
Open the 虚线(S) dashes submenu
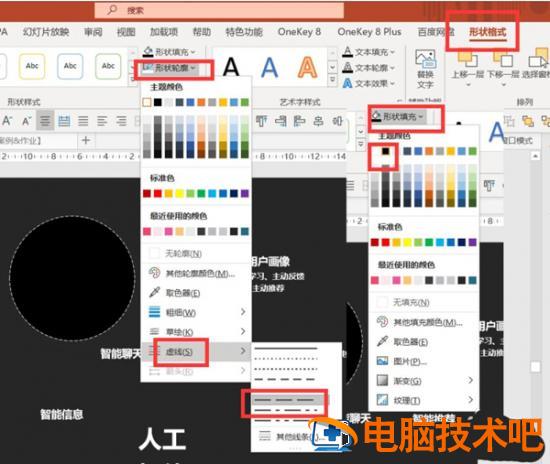pos(195,351)
